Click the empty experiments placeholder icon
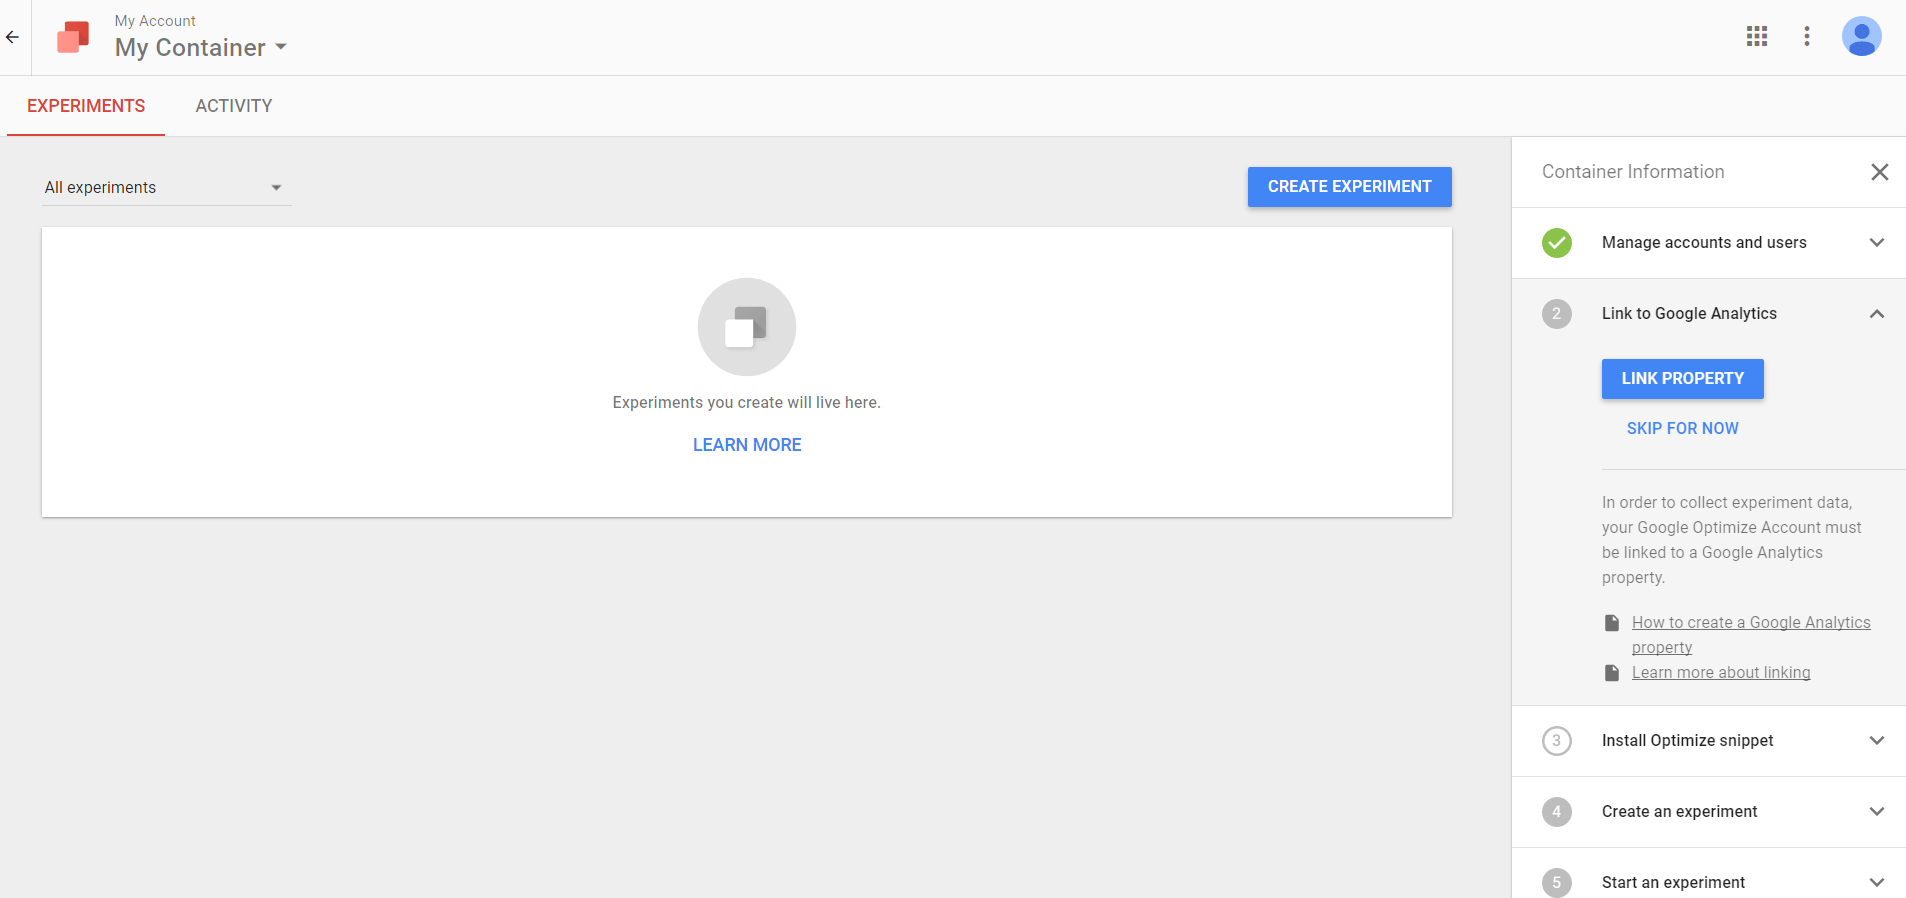1906x898 pixels. (746, 327)
